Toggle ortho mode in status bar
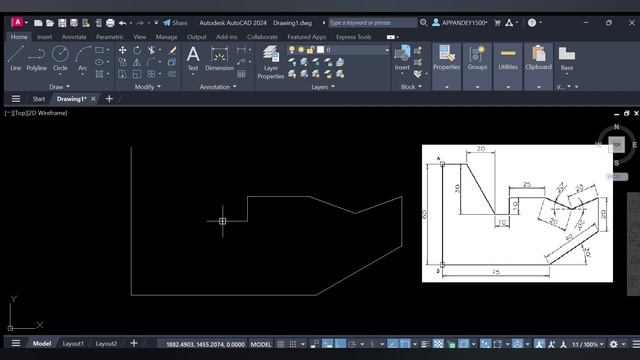 click(x=340, y=344)
